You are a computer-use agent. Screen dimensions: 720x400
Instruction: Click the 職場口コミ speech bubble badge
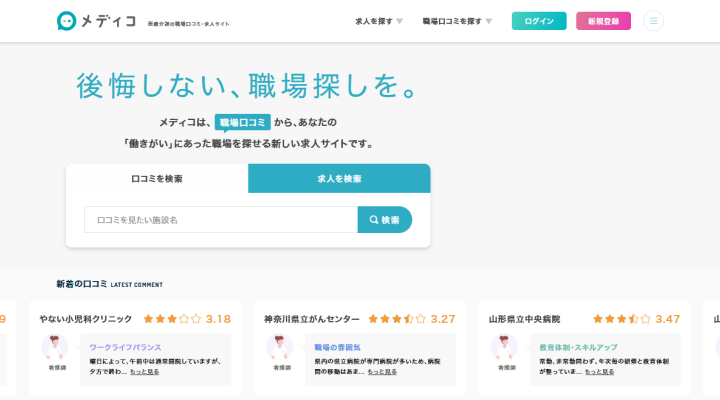[242, 123]
